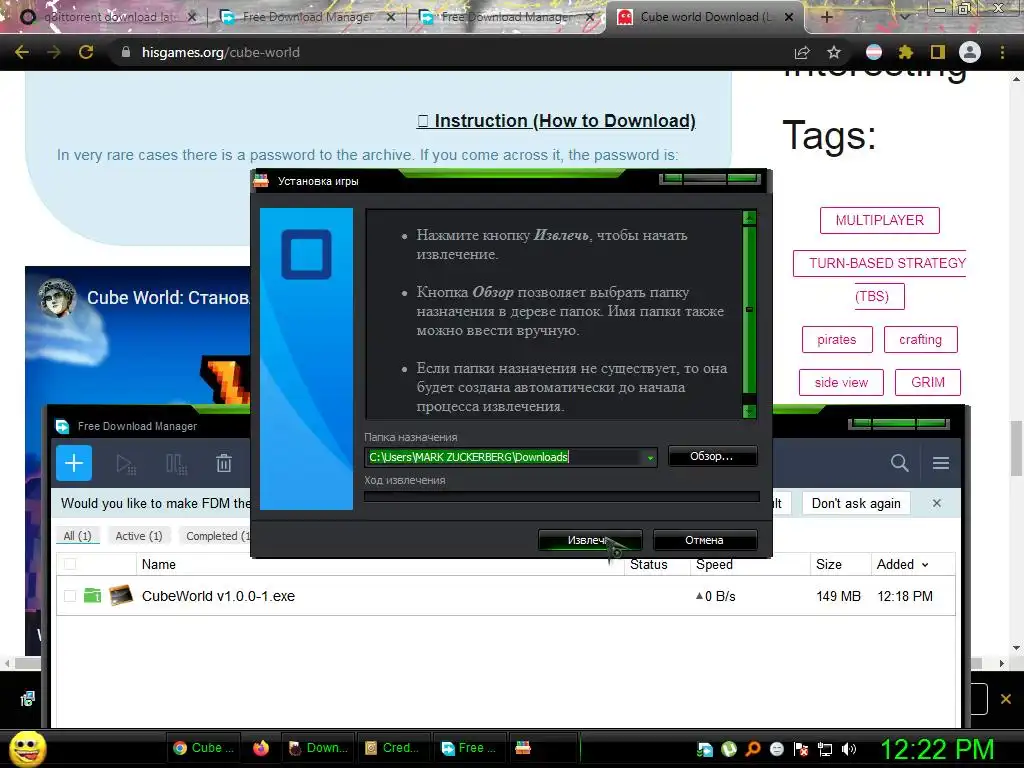Open FDM hamburger menu
1024x768 pixels.
940,463
